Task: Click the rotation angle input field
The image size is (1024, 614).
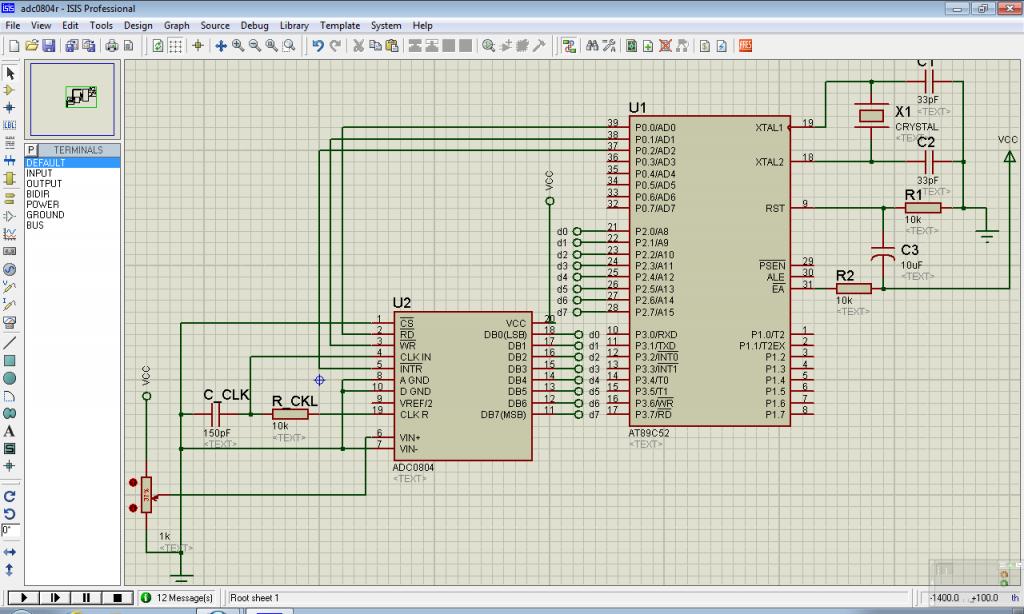Action: (x=10, y=530)
